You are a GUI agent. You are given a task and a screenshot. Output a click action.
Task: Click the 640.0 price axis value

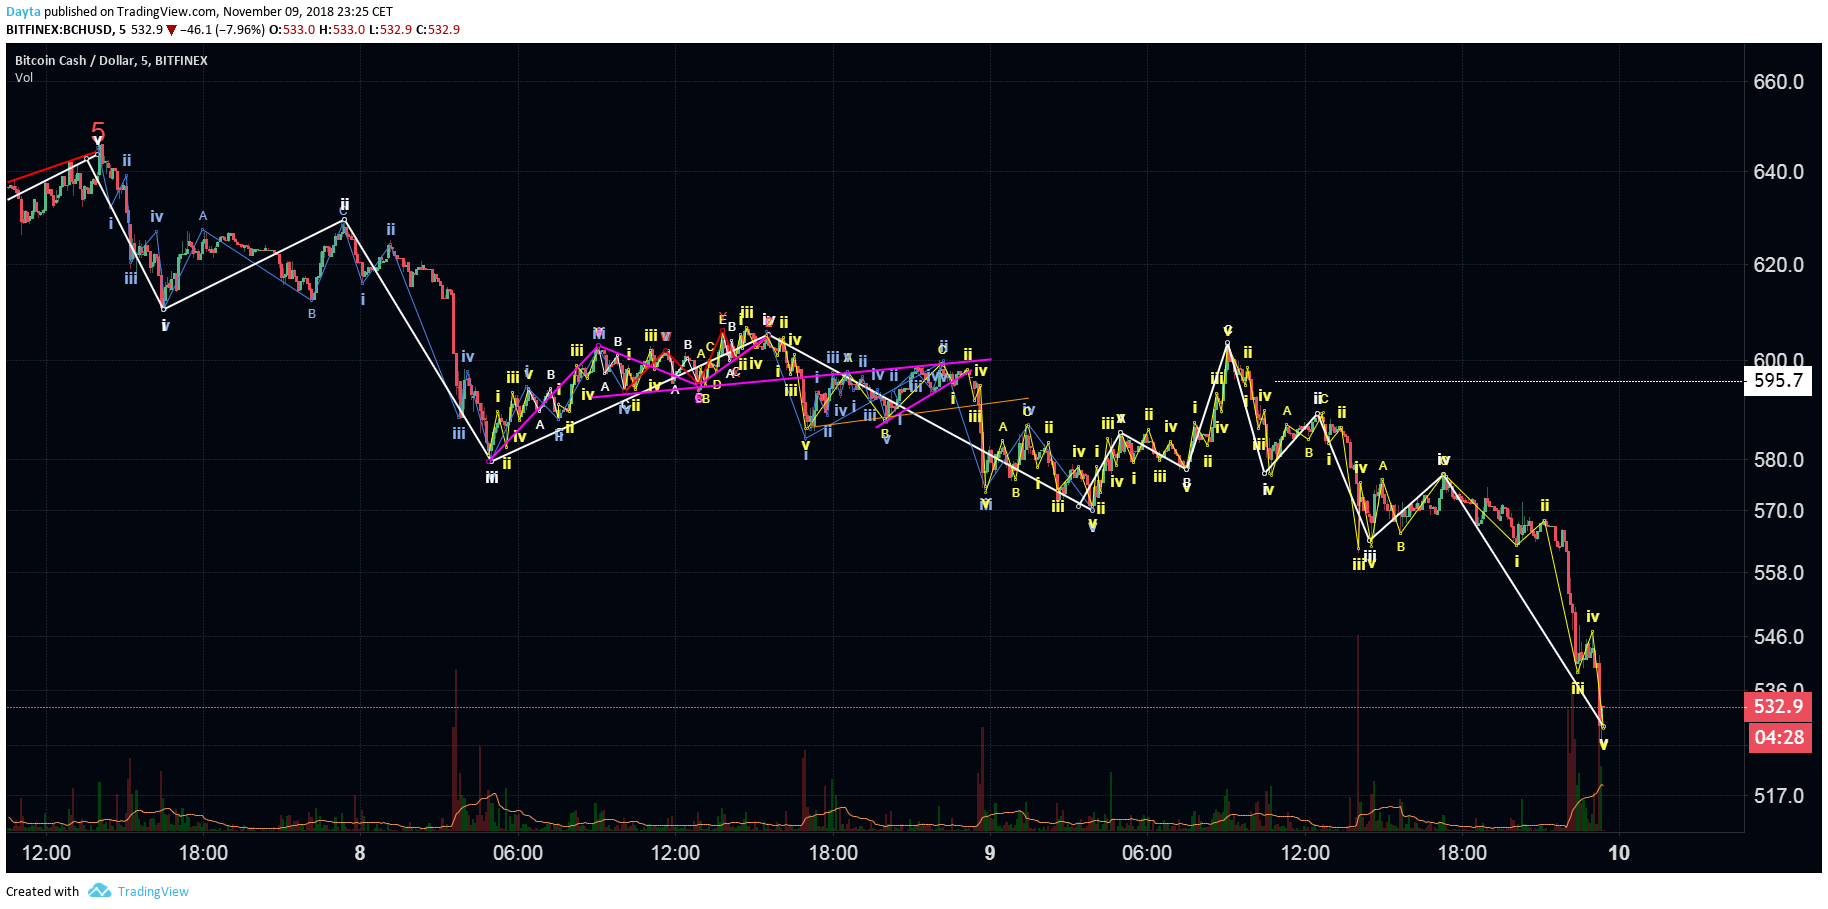click(x=1778, y=172)
